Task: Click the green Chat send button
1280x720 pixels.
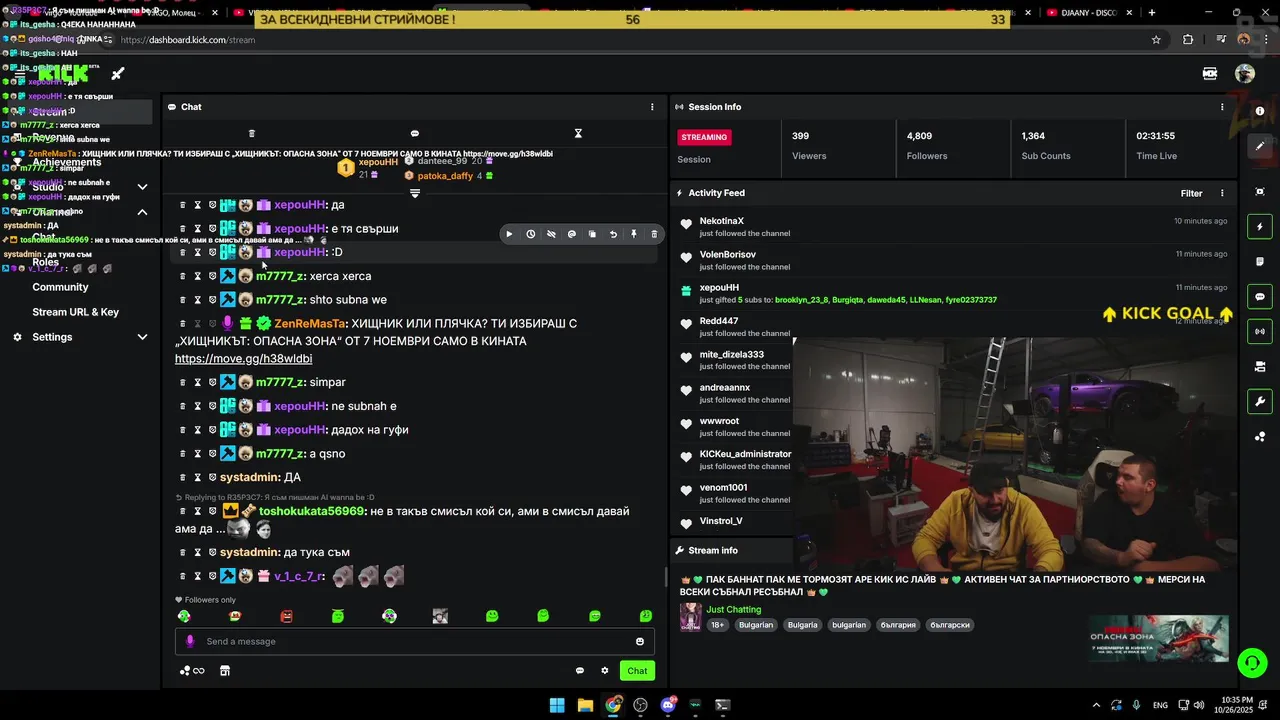Action: click(637, 671)
